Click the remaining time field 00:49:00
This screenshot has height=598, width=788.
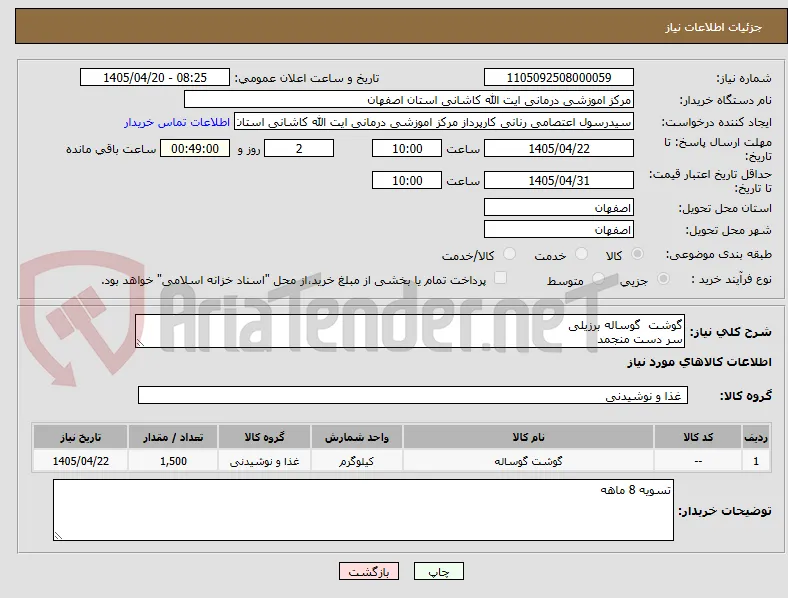[x=195, y=148]
